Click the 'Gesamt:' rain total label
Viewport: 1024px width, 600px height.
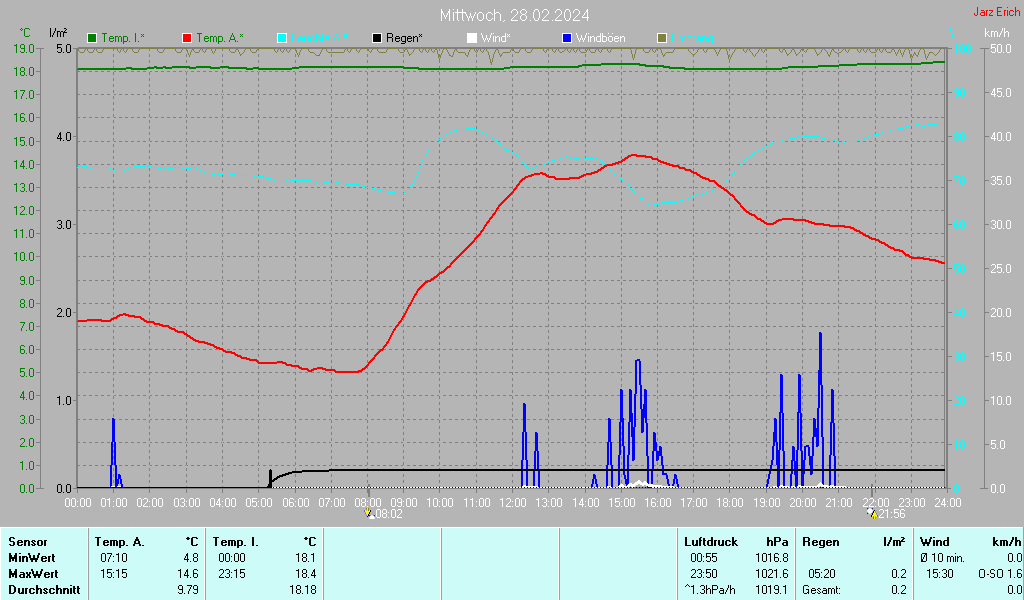(x=822, y=590)
